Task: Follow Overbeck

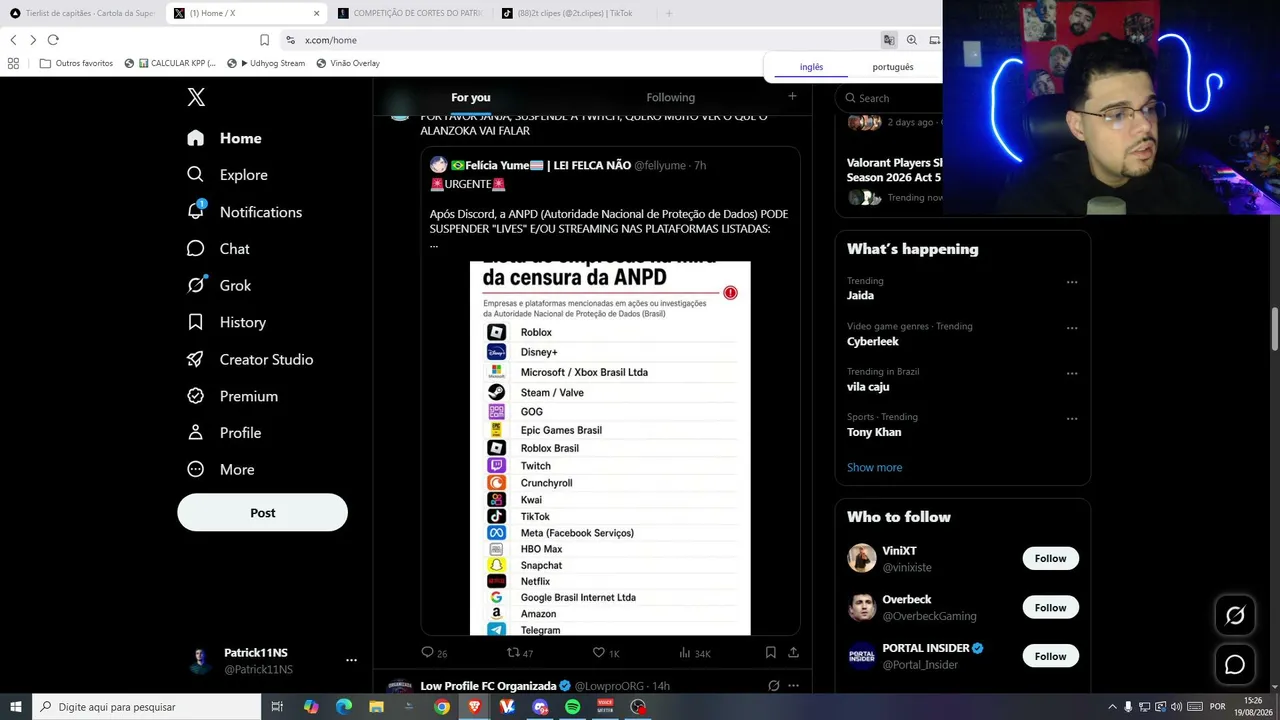Action: (1050, 607)
